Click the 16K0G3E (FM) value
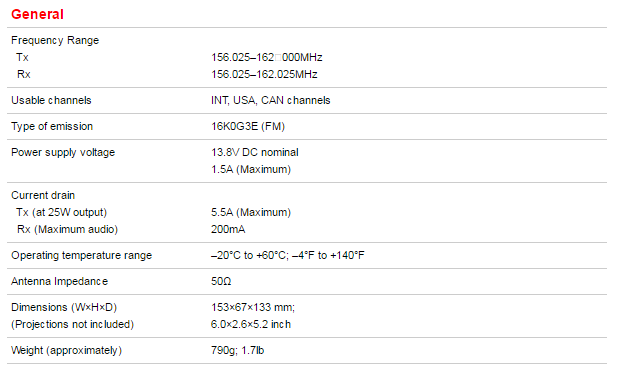The image size is (628, 385). pyautogui.click(x=248, y=126)
